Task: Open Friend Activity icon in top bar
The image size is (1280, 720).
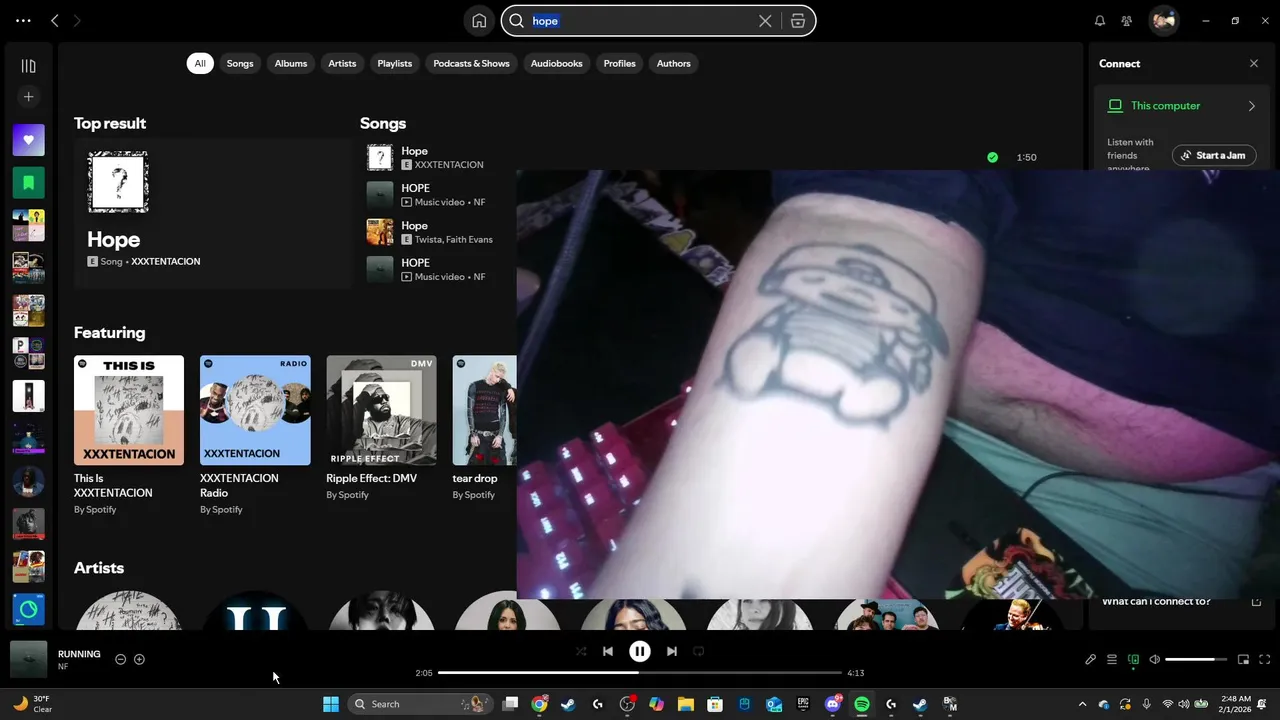Action: 1127,21
